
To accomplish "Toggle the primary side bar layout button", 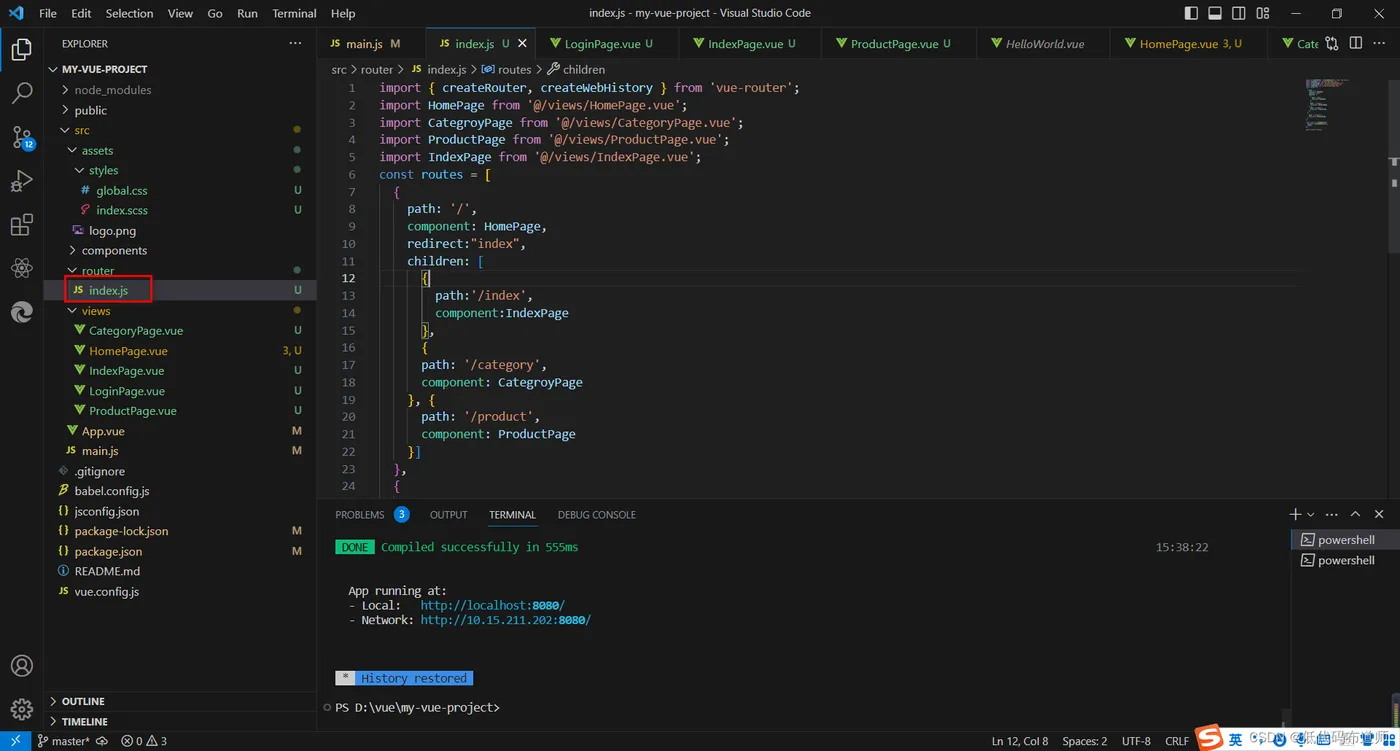I will pyautogui.click(x=1191, y=13).
